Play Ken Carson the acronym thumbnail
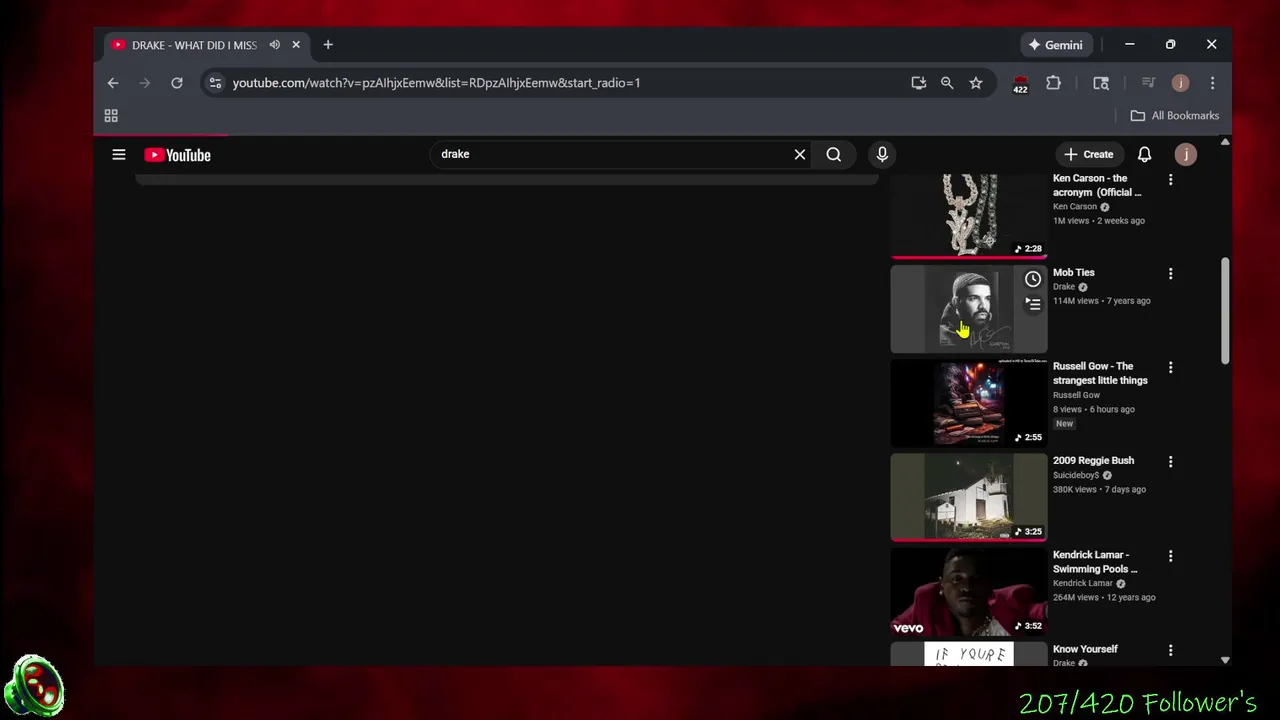The height and width of the screenshot is (720, 1280). 969,215
